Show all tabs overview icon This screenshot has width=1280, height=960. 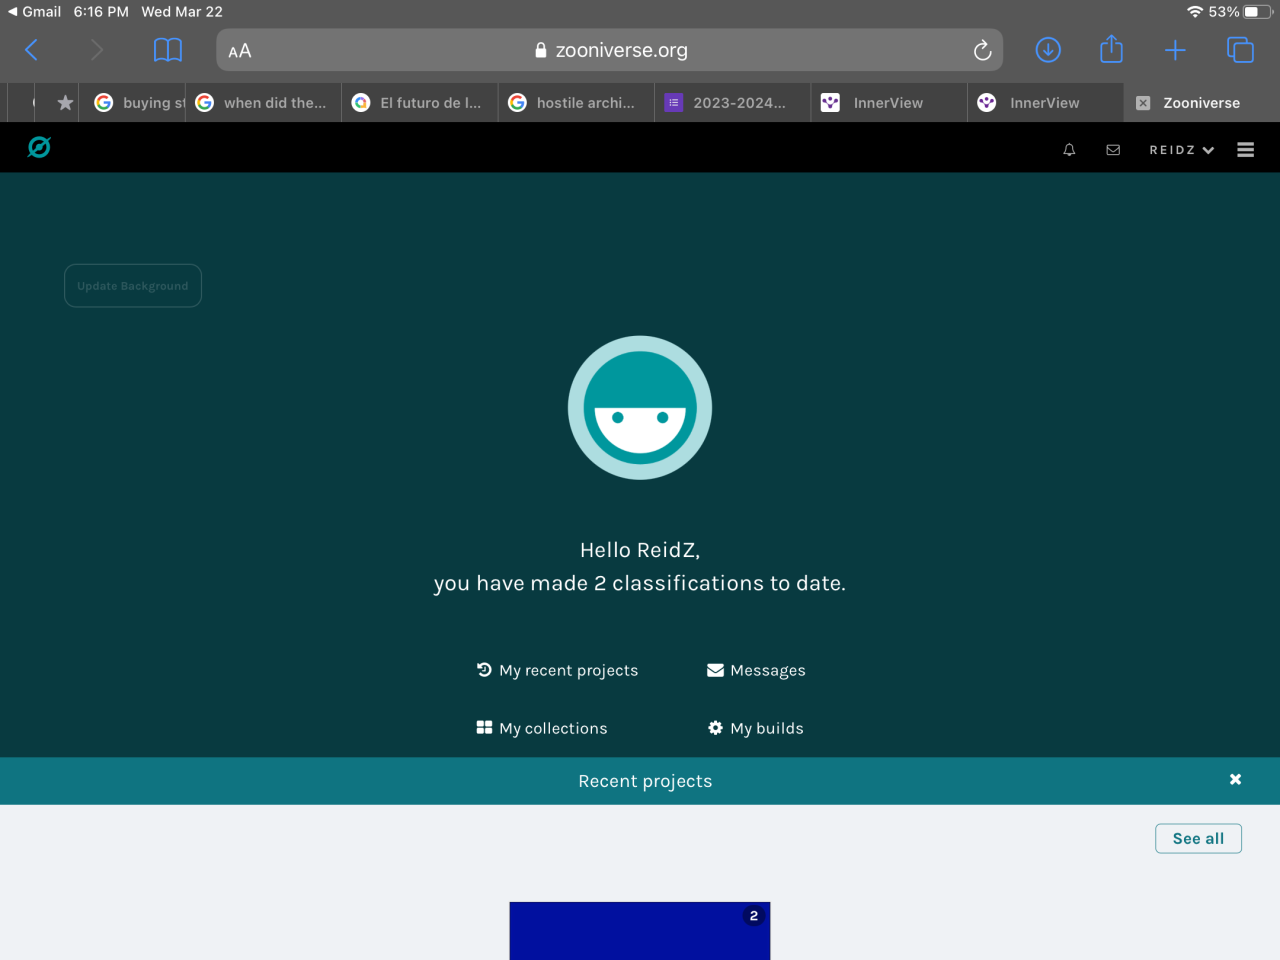[1240, 50]
